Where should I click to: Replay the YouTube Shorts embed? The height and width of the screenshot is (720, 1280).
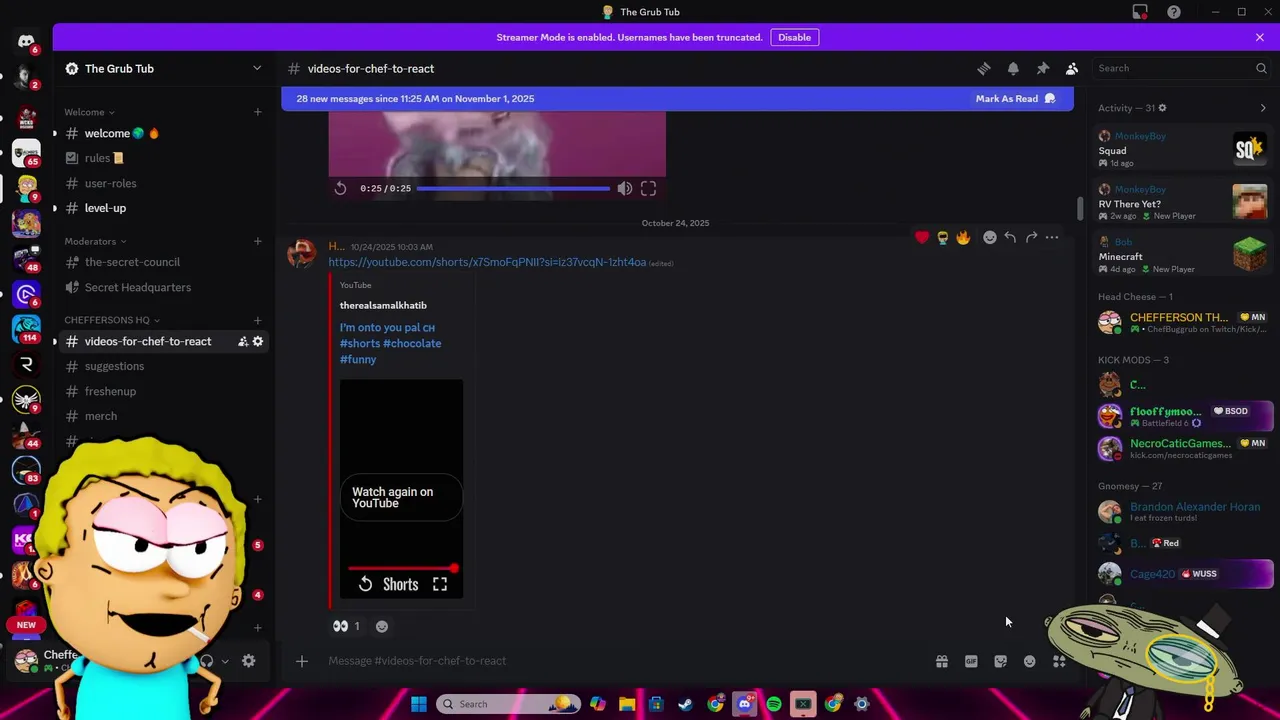(366, 584)
